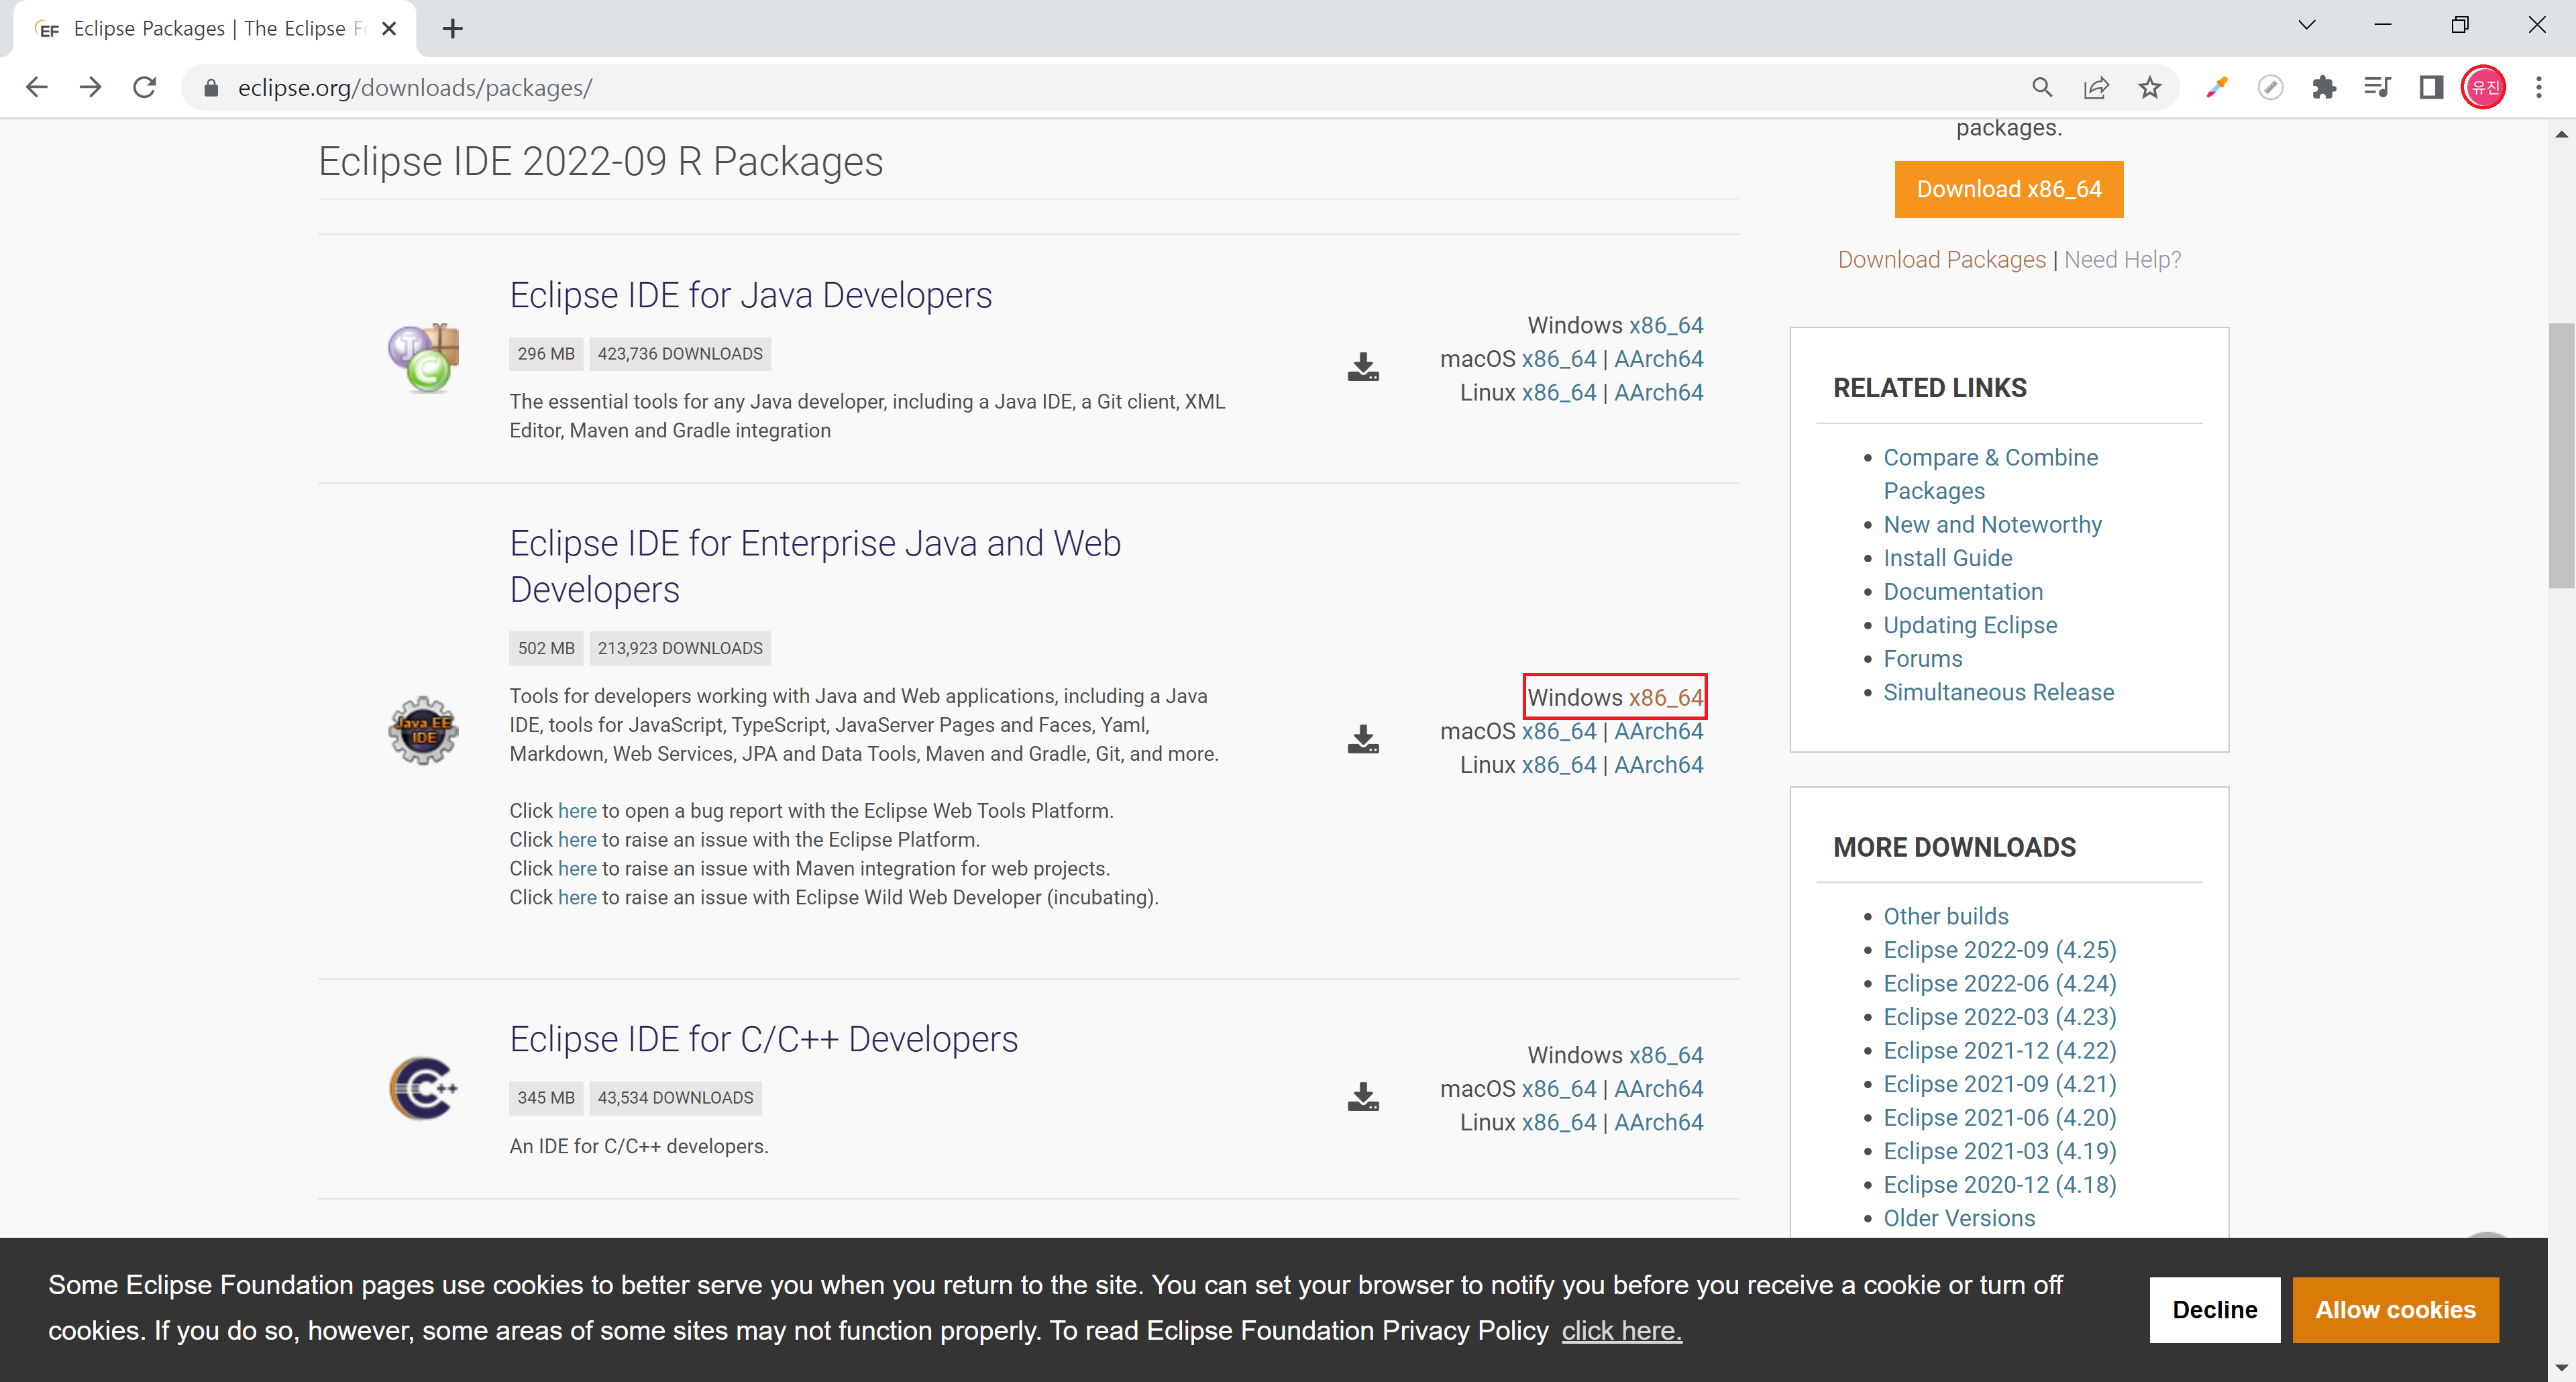This screenshot has width=2576, height=1382.
Task: Open Eclipse IDE for Java Developers title
Action: pyautogui.click(x=751, y=295)
